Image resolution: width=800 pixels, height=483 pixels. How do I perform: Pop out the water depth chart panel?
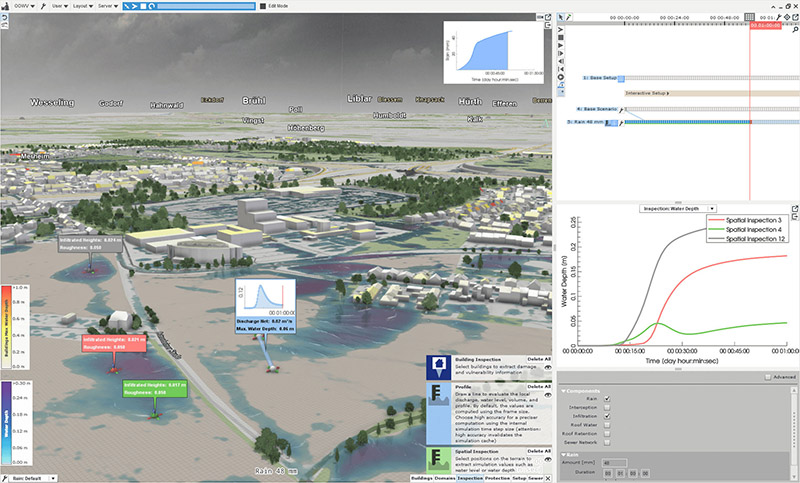tap(795, 209)
